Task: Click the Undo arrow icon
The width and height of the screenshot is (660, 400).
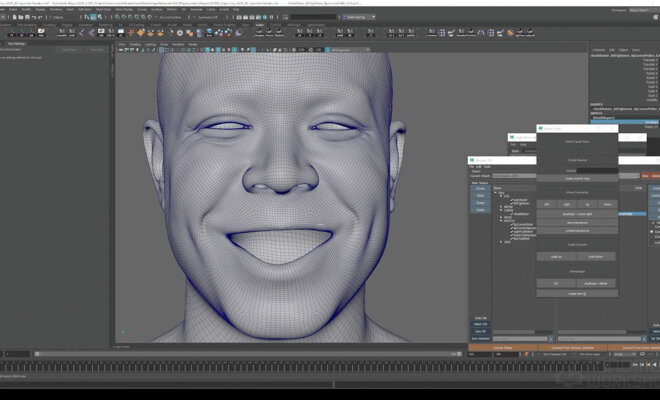Action: (34, 17)
